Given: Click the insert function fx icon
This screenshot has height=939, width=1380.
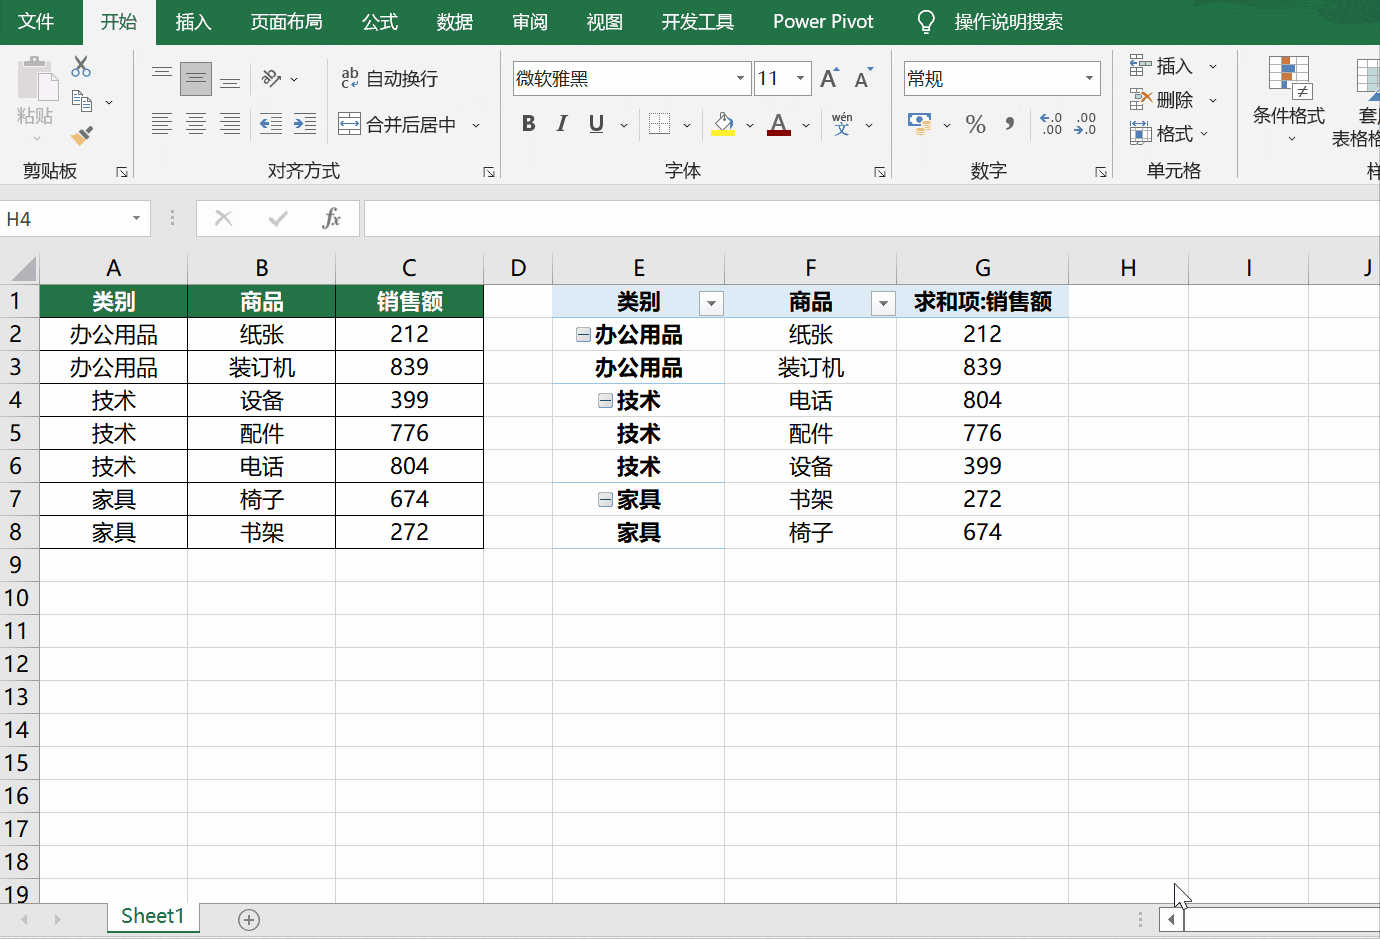Looking at the screenshot, I should tap(331, 218).
